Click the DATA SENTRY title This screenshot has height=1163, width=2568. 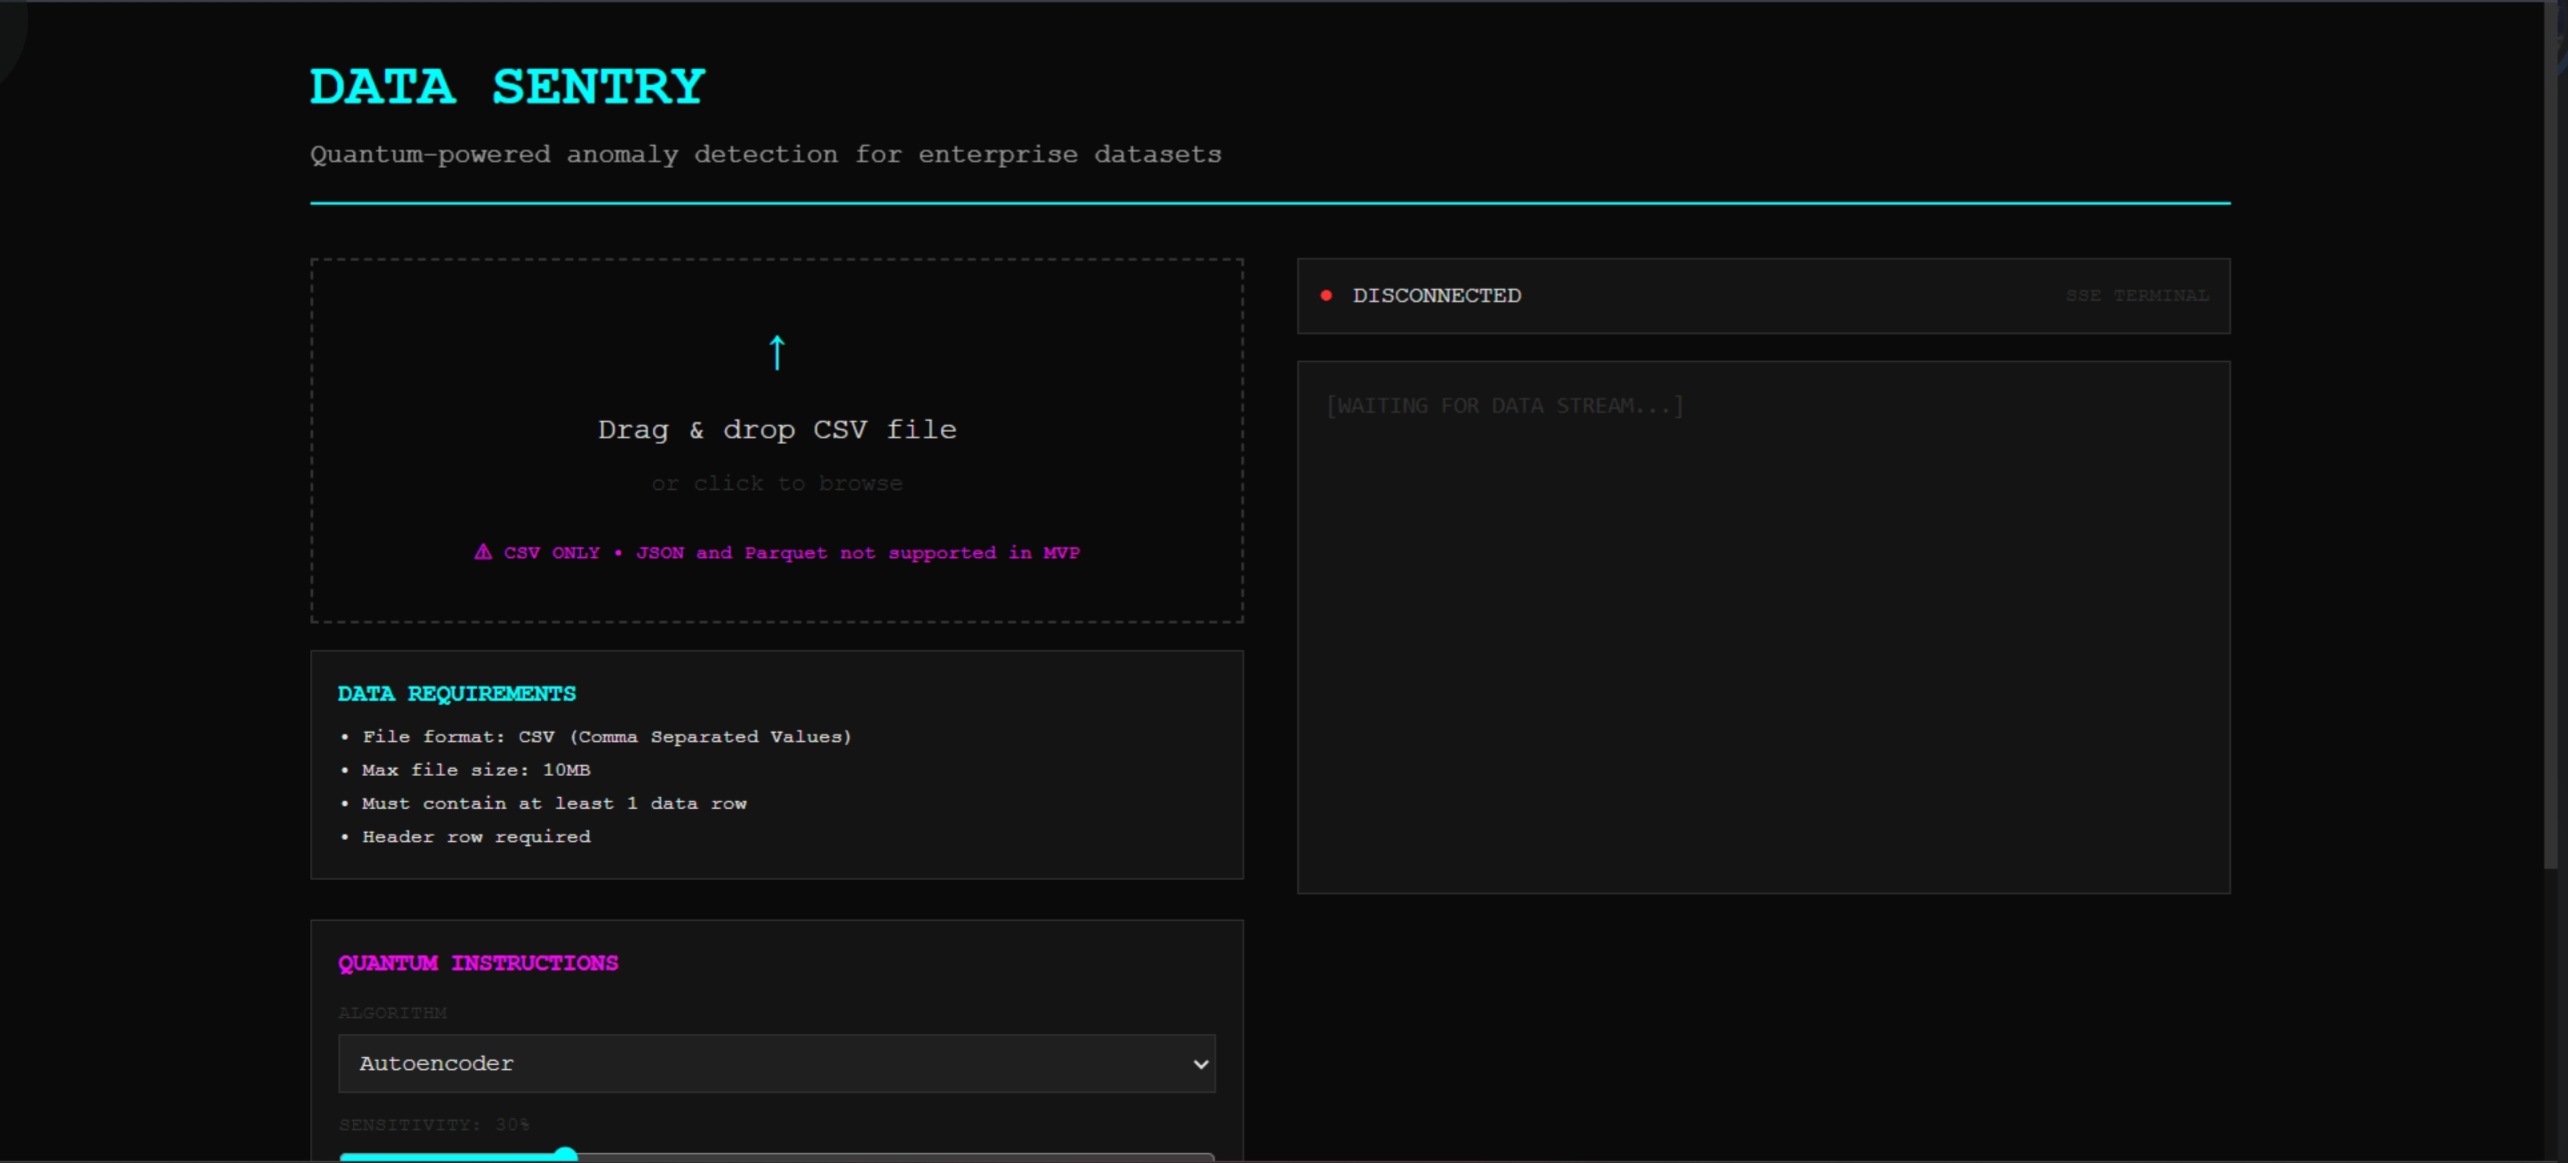tap(508, 86)
